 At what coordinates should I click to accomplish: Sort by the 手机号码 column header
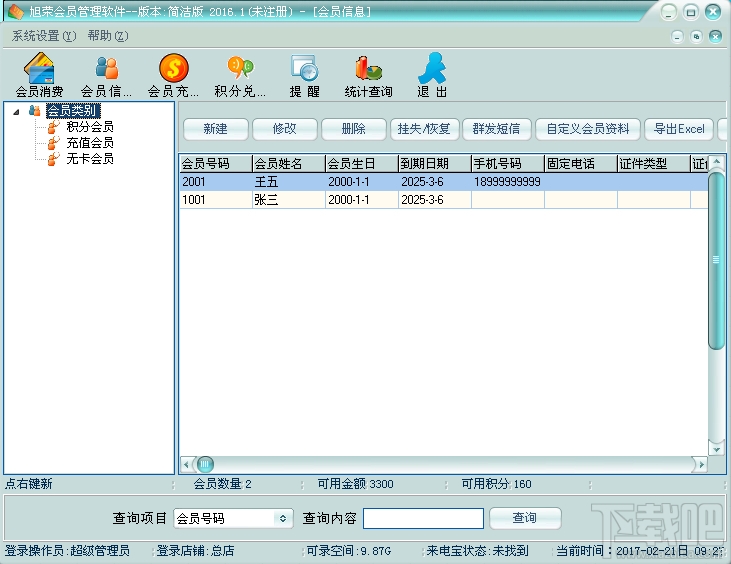(x=508, y=164)
